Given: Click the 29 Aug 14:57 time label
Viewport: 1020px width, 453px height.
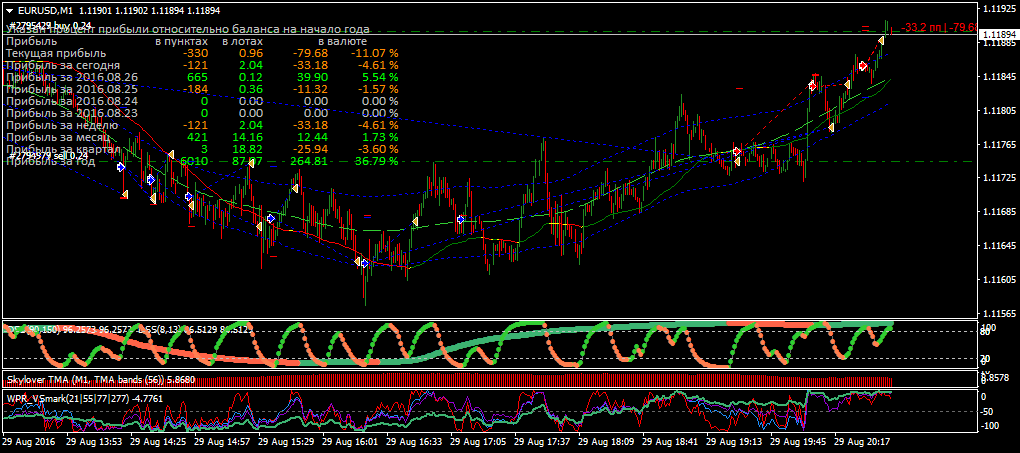Looking at the screenshot, I should pos(221,441).
